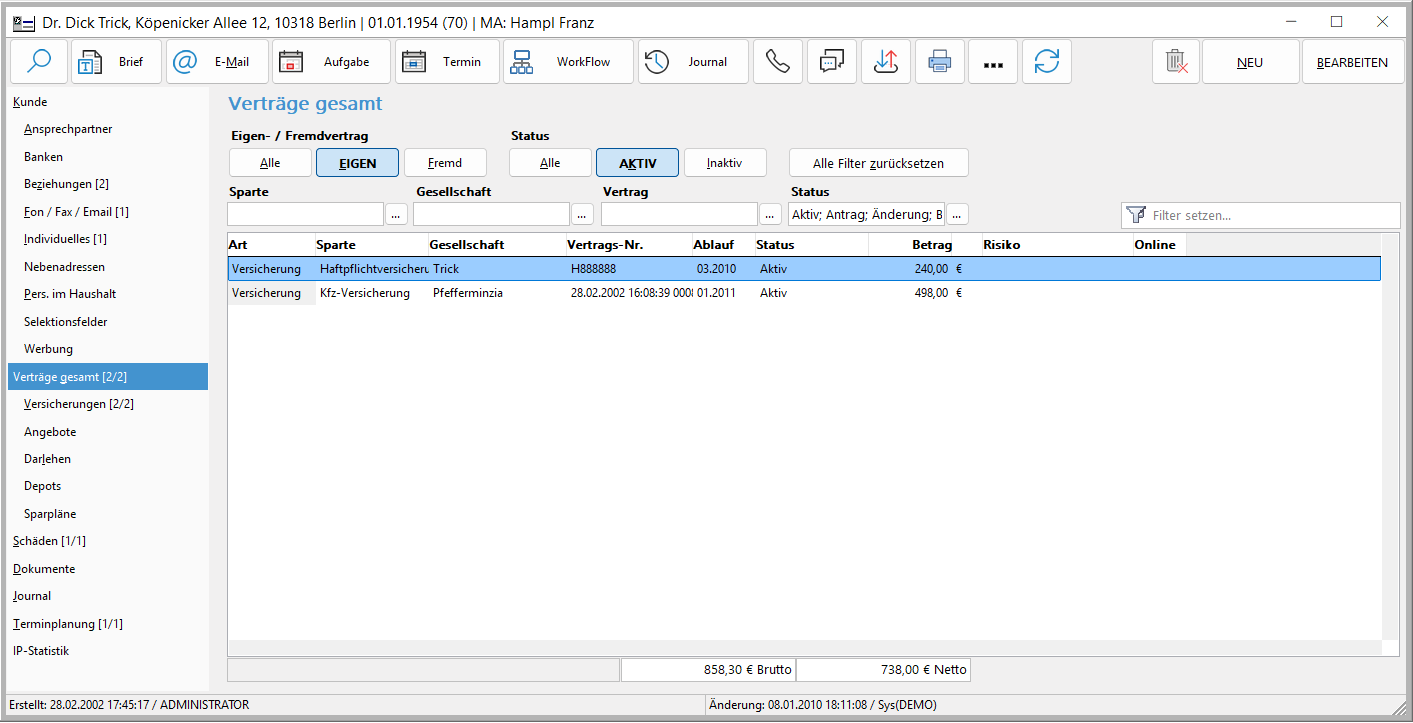Open the three-dots more options button
The width and height of the screenshot is (1413, 723).
pos(993,62)
